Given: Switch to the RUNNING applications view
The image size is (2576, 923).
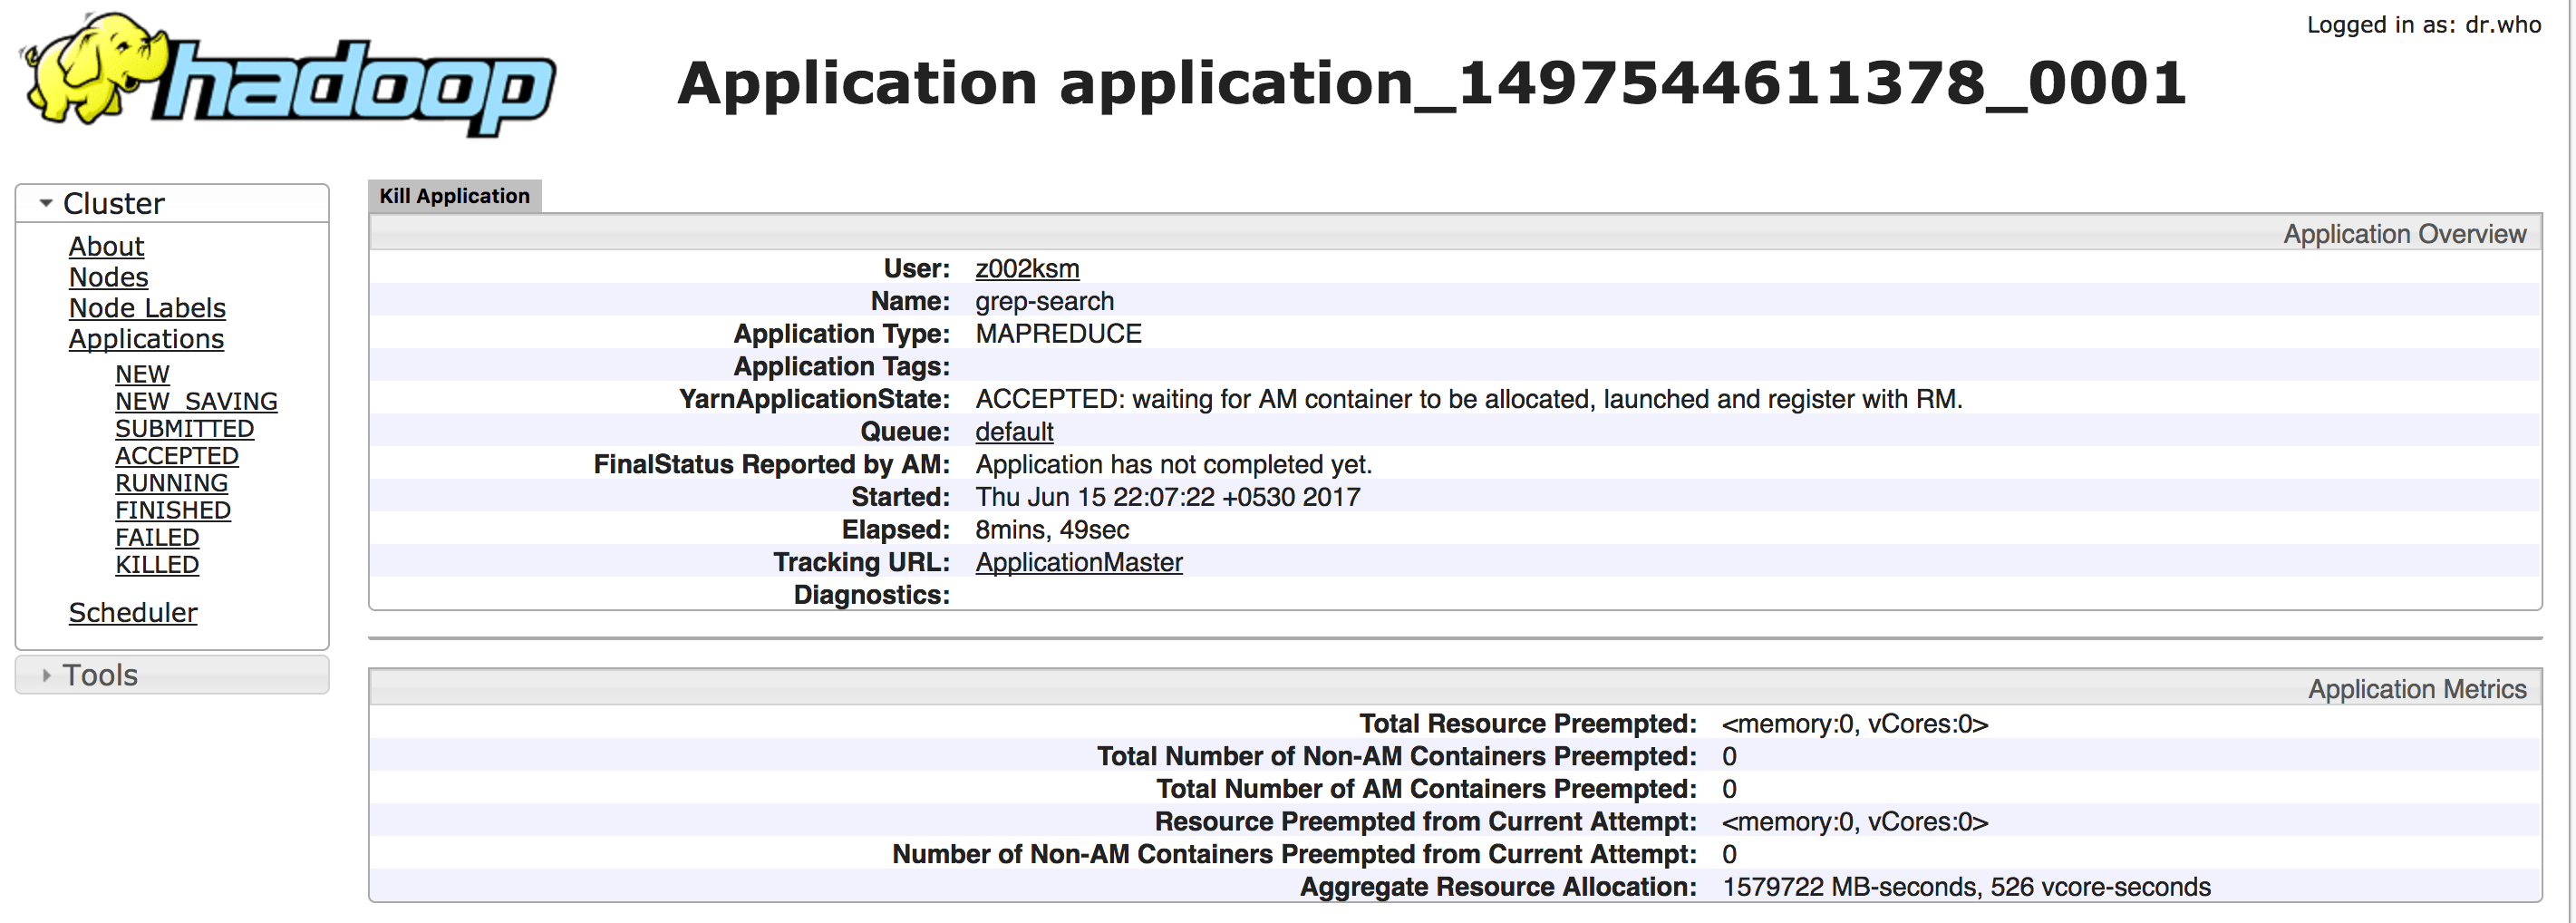Looking at the screenshot, I should [171, 482].
